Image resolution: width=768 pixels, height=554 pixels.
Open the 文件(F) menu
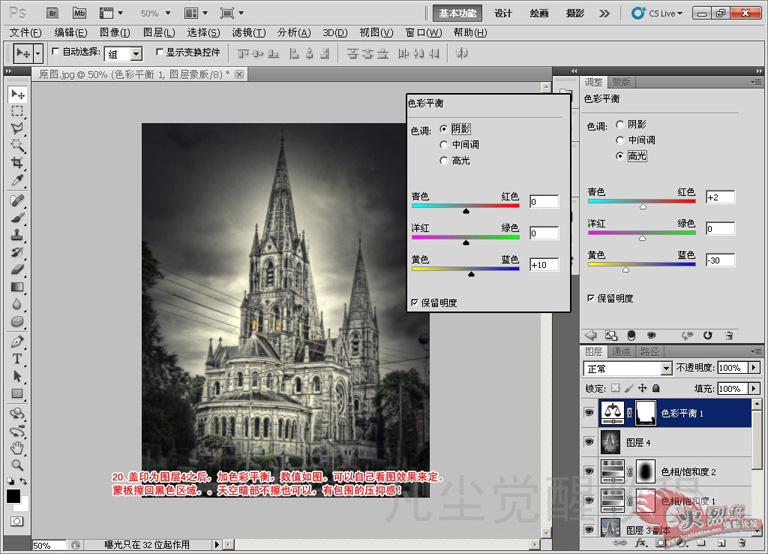point(25,33)
